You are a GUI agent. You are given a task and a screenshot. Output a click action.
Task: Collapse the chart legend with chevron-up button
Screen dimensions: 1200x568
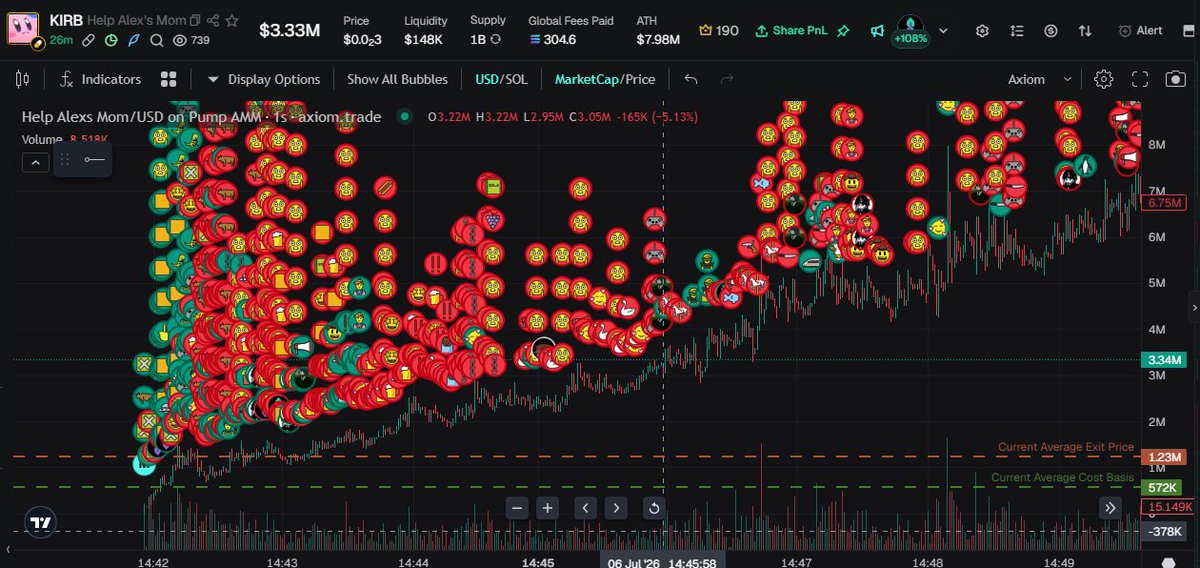pyautogui.click(x=35, y=161)
